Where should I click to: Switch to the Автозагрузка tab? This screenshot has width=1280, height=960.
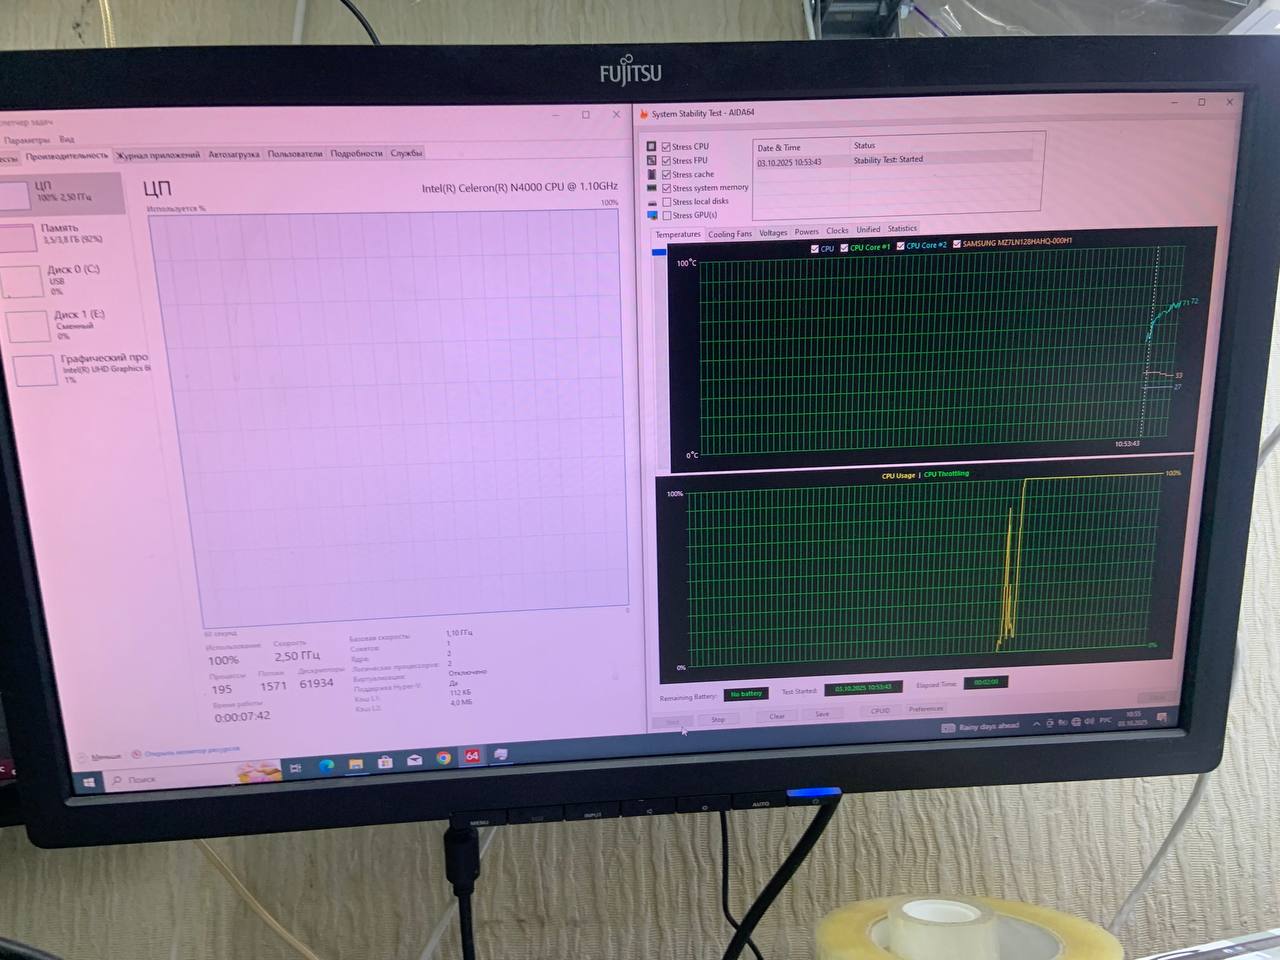(x=234, y=155)
